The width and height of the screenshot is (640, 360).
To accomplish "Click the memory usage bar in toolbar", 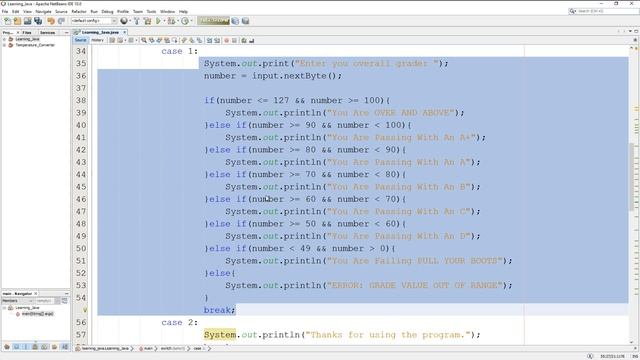I will pyautogui.click(x=213, y=21).
